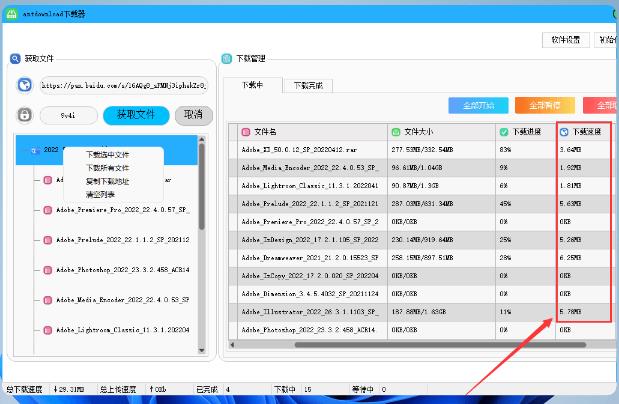Viewport: 619px width, 404px height.
Task: Click 277.53MB/332.54MB size cell
Action: [x=441, y=150]
